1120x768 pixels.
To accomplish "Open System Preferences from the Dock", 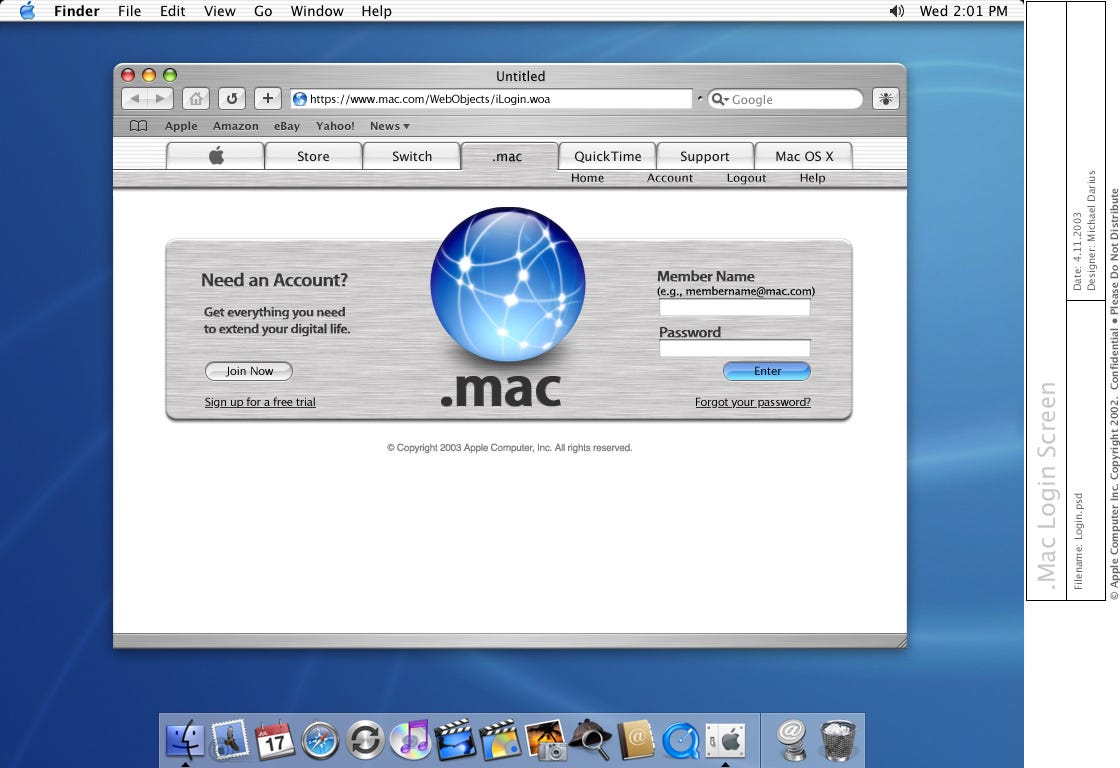I will click(x=726, y=740).
